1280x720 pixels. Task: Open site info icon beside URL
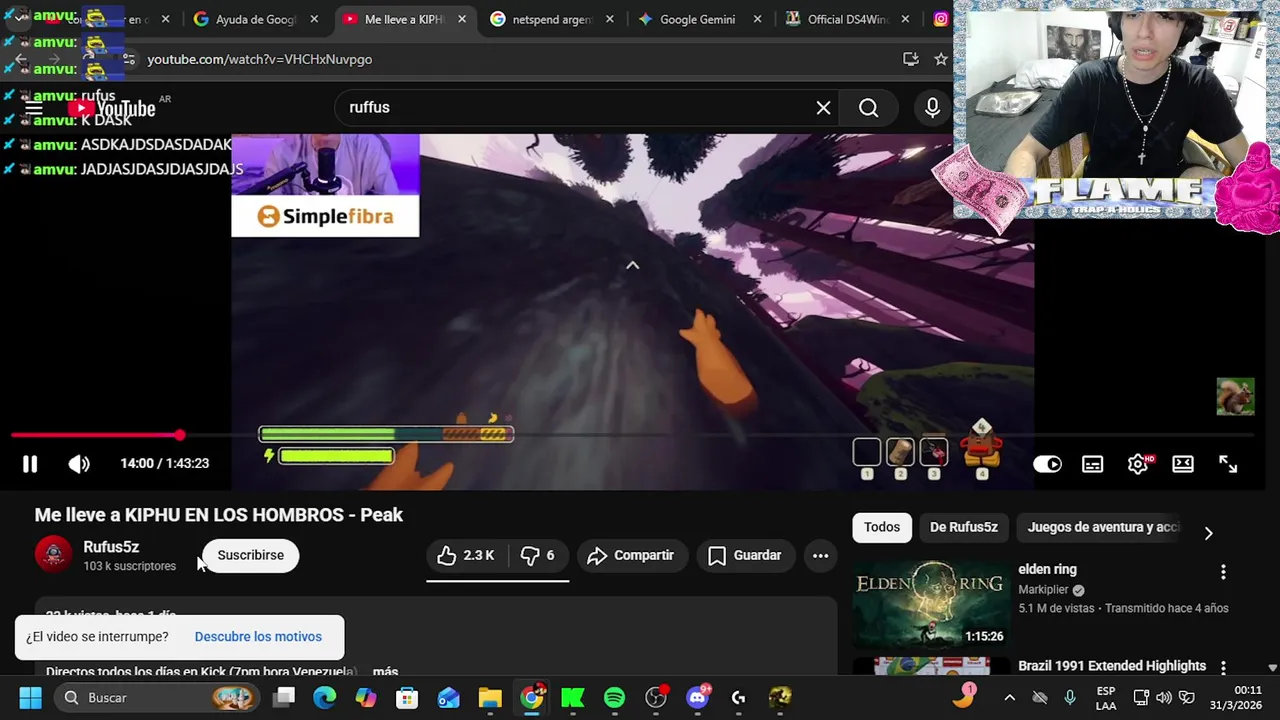128,59
